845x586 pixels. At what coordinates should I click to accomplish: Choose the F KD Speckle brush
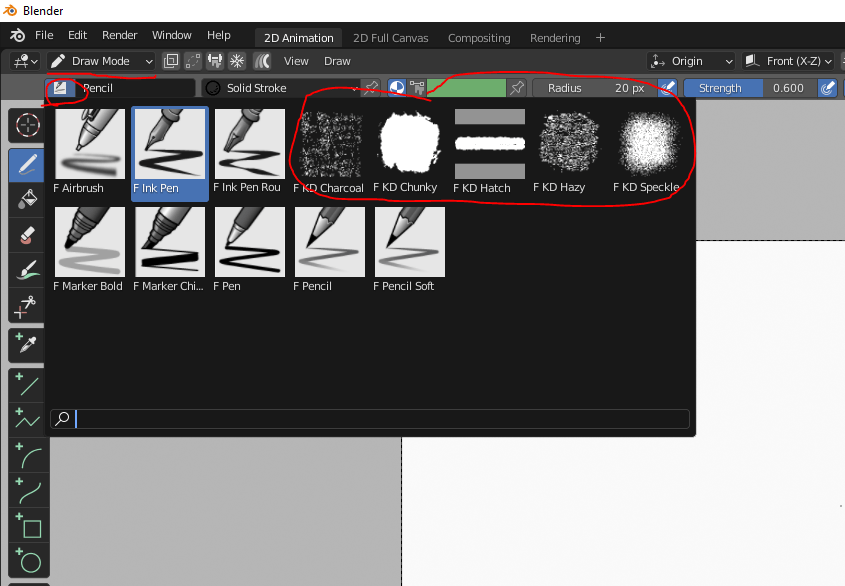[649, 153]
